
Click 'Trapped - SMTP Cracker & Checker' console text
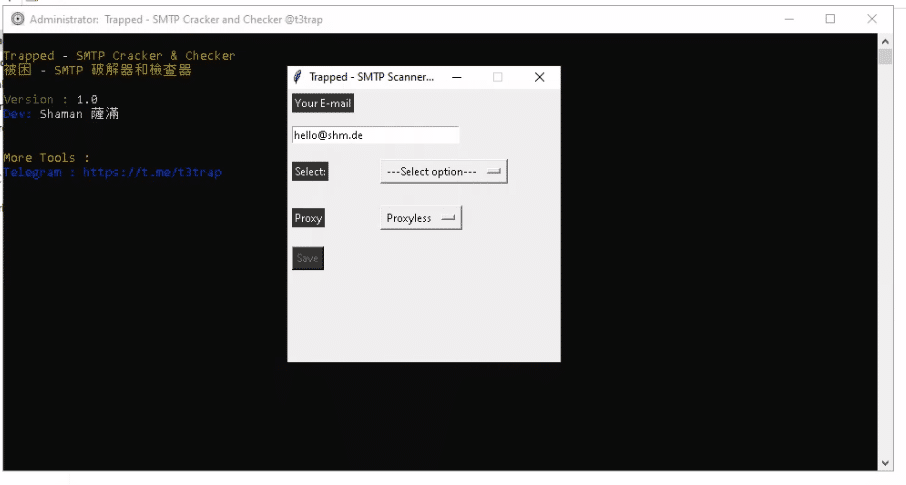(x=119, y=56)
